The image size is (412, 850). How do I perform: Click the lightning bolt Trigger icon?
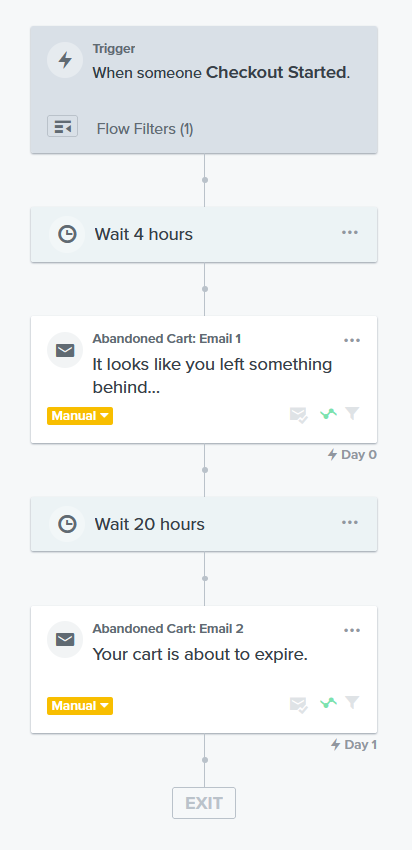click(65, 60)
